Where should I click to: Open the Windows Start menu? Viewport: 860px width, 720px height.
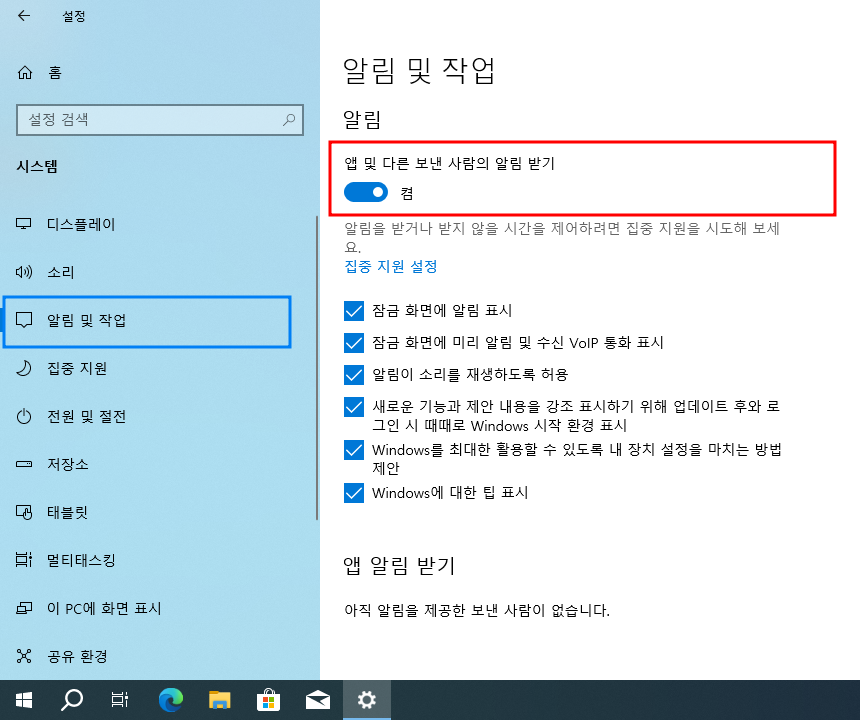pyautogui.click(x=24, y=700)
